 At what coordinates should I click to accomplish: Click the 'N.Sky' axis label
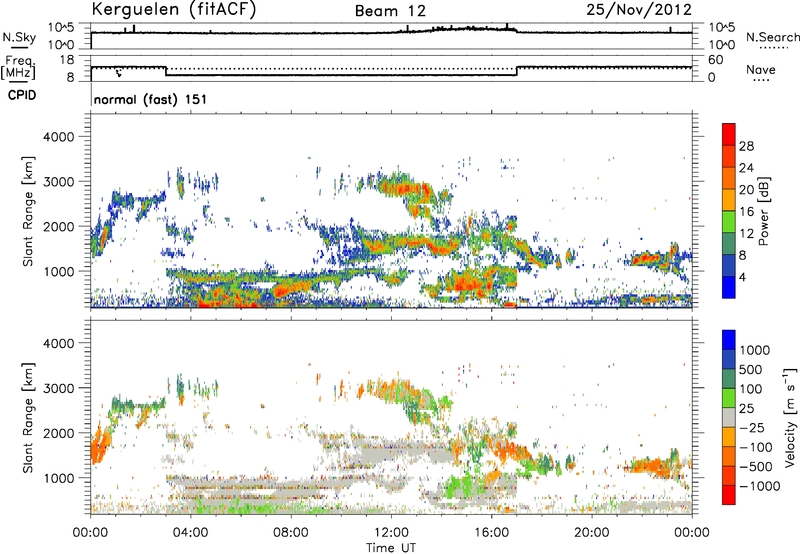[19, 37]
